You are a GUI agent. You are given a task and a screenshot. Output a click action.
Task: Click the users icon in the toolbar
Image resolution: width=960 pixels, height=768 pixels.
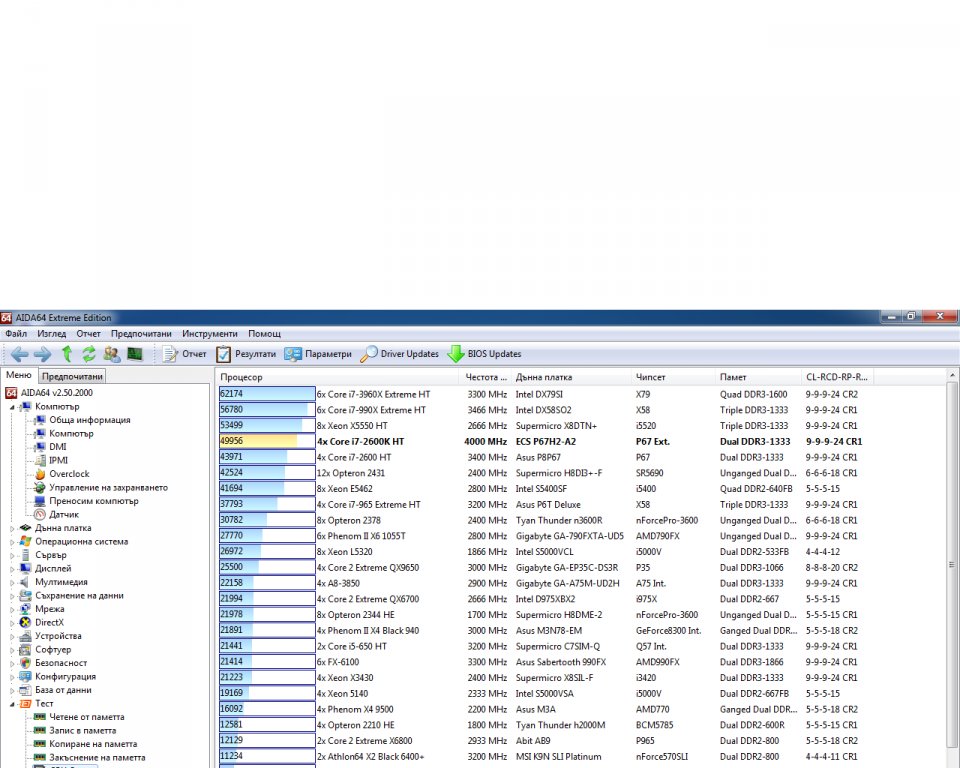pos(111,354)
